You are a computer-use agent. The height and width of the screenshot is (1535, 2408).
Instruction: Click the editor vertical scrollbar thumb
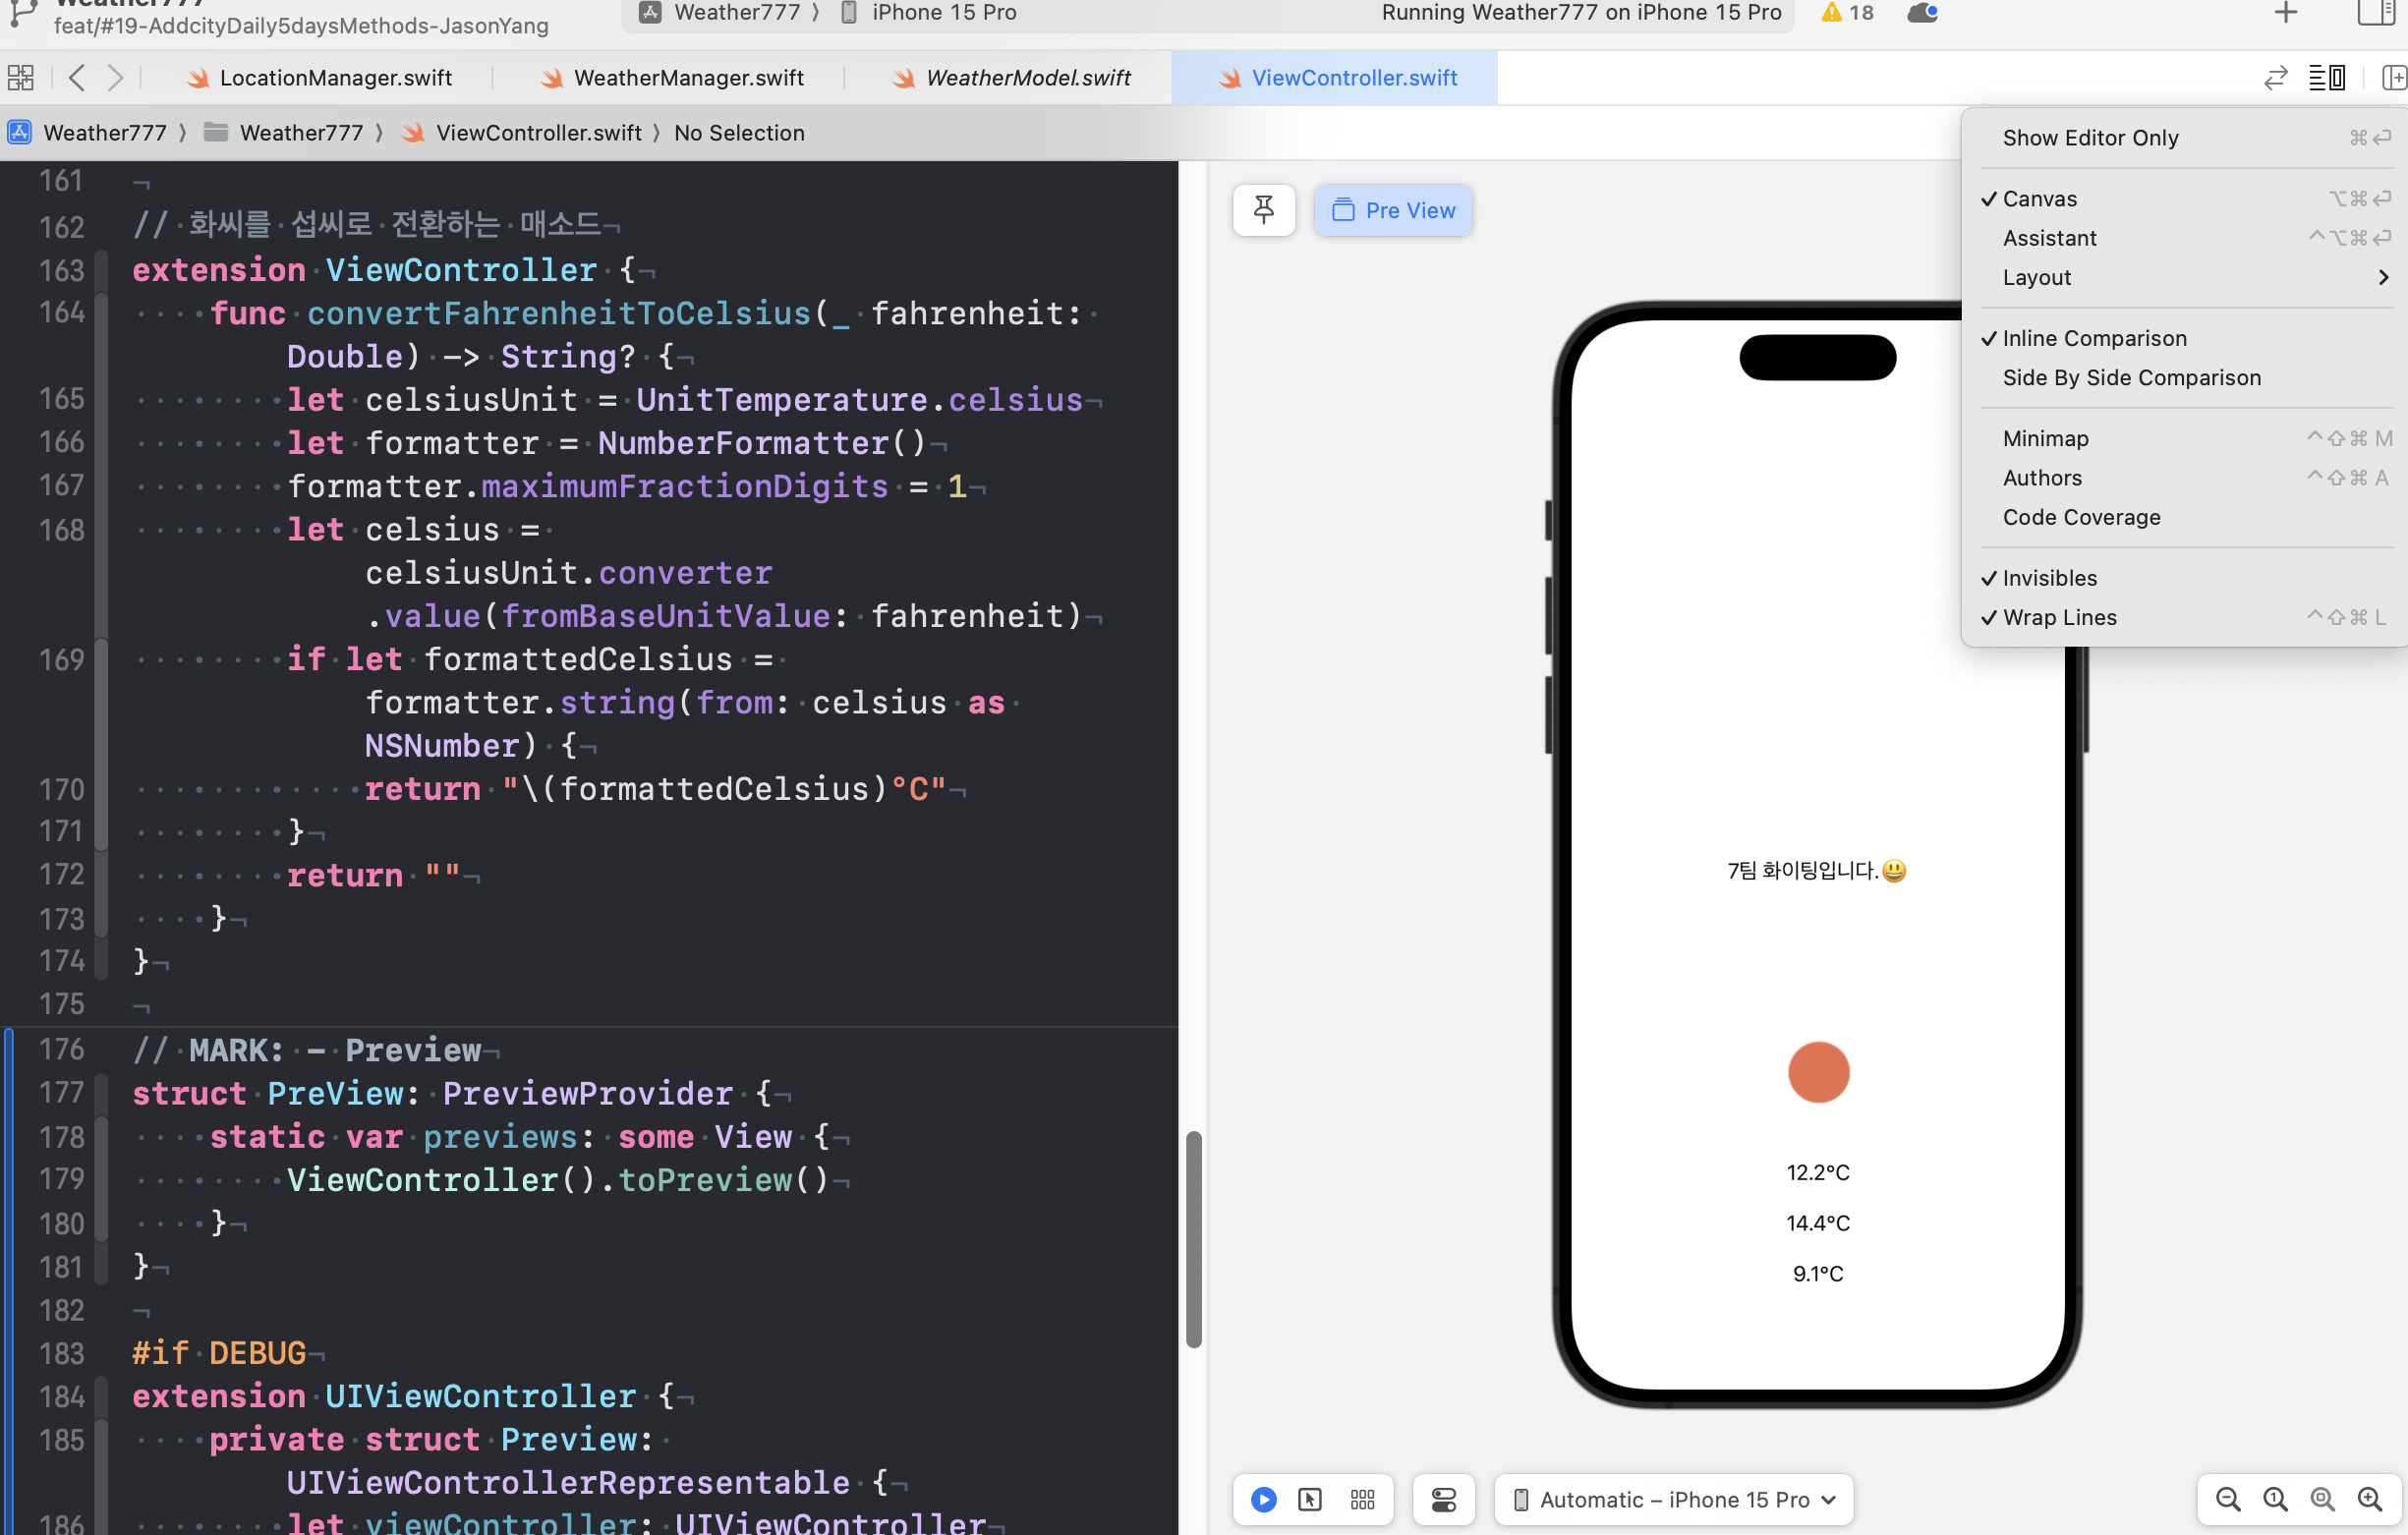point(1193,1238)
